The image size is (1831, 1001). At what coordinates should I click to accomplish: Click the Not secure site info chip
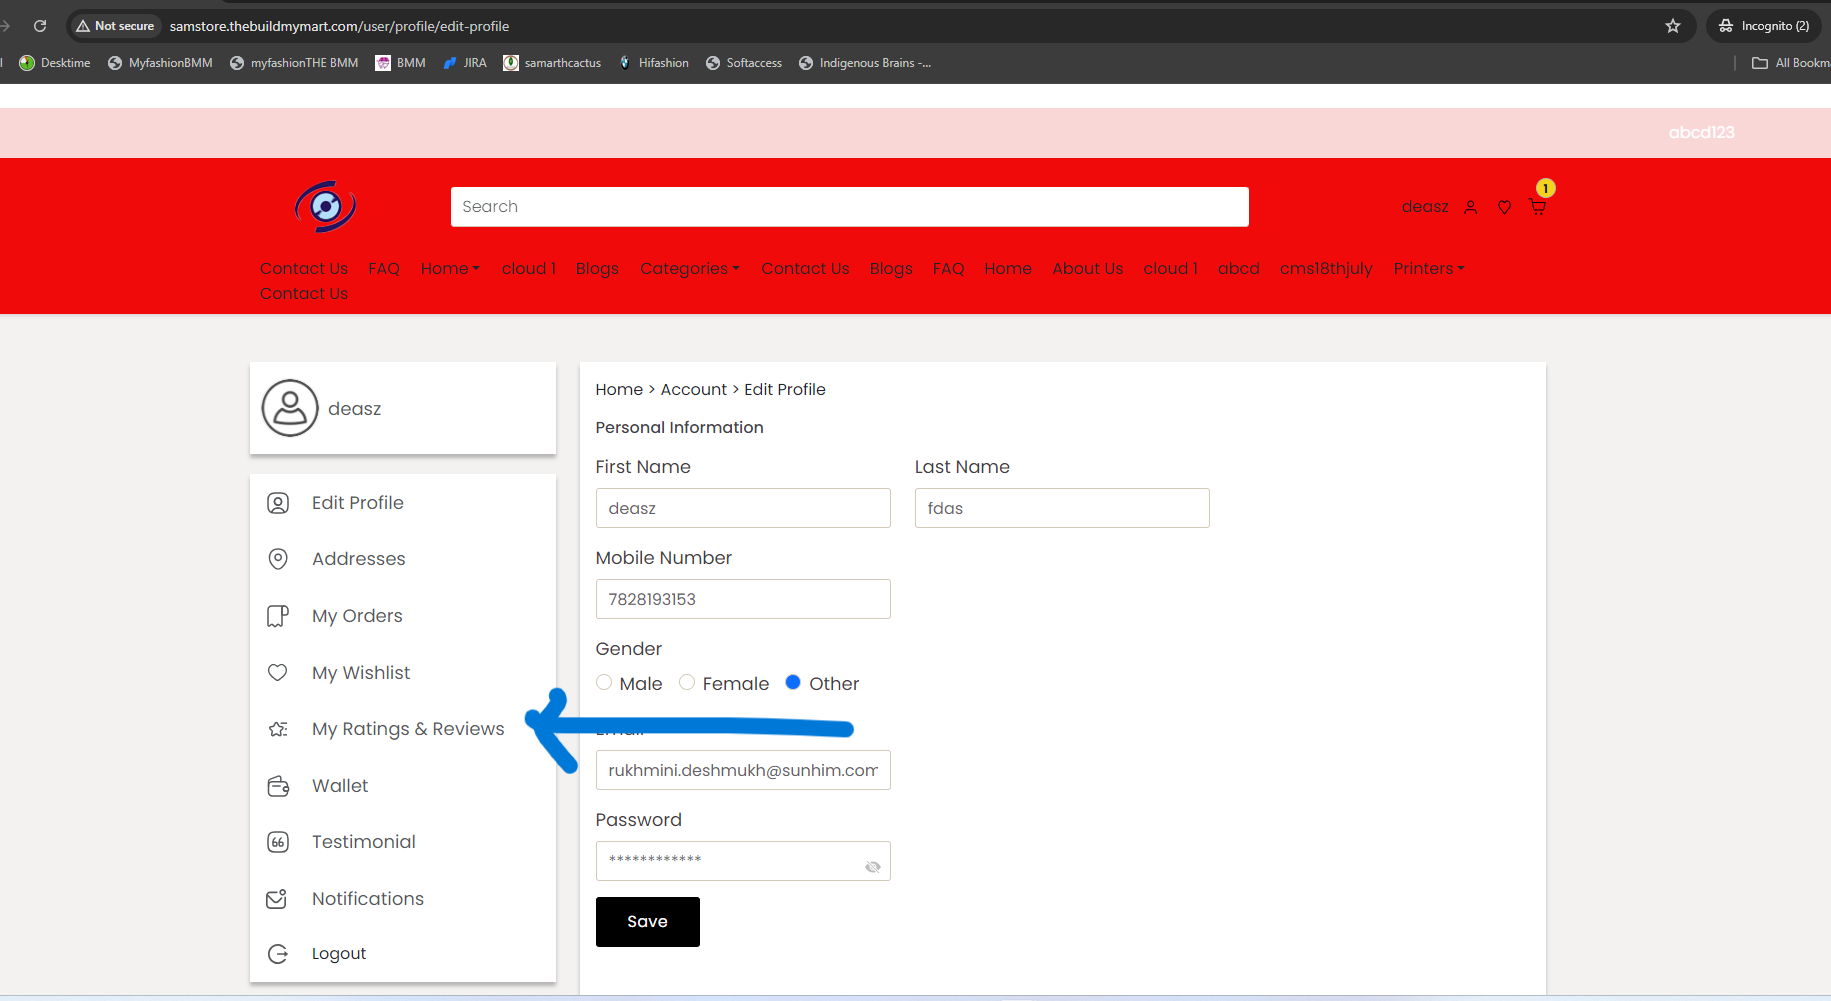(x=115, y=26)
